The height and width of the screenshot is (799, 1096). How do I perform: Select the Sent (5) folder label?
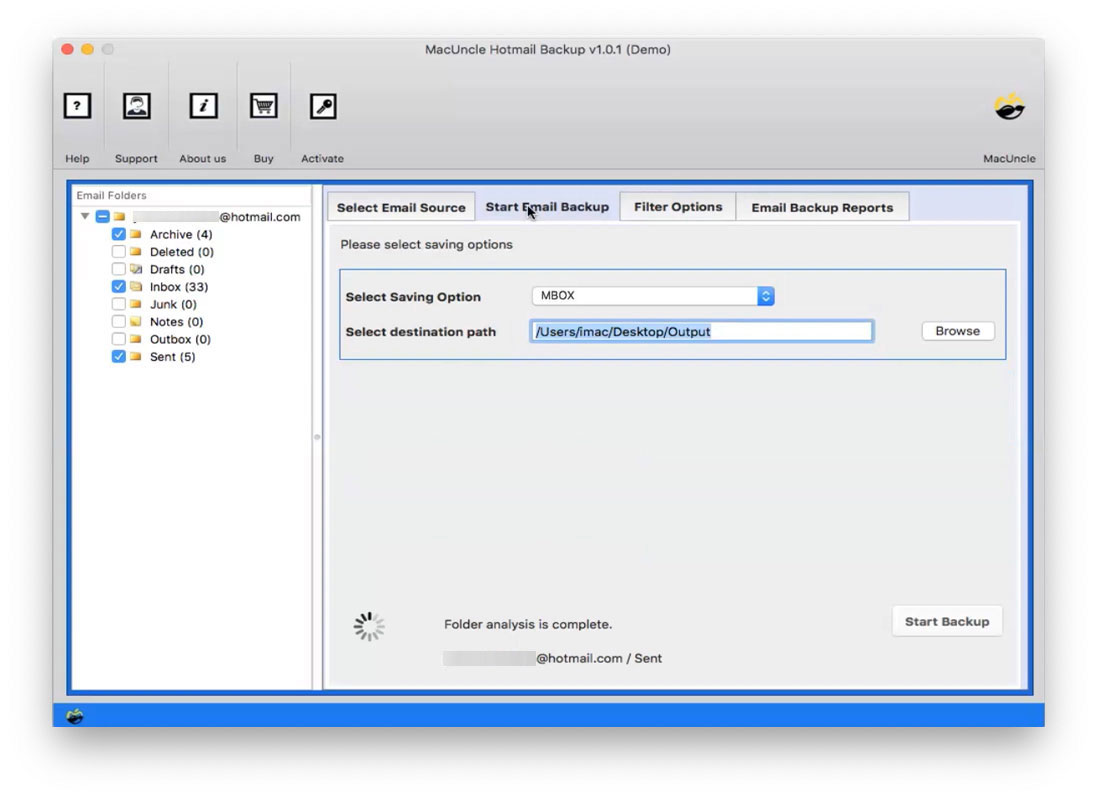[x=173, y=357]
